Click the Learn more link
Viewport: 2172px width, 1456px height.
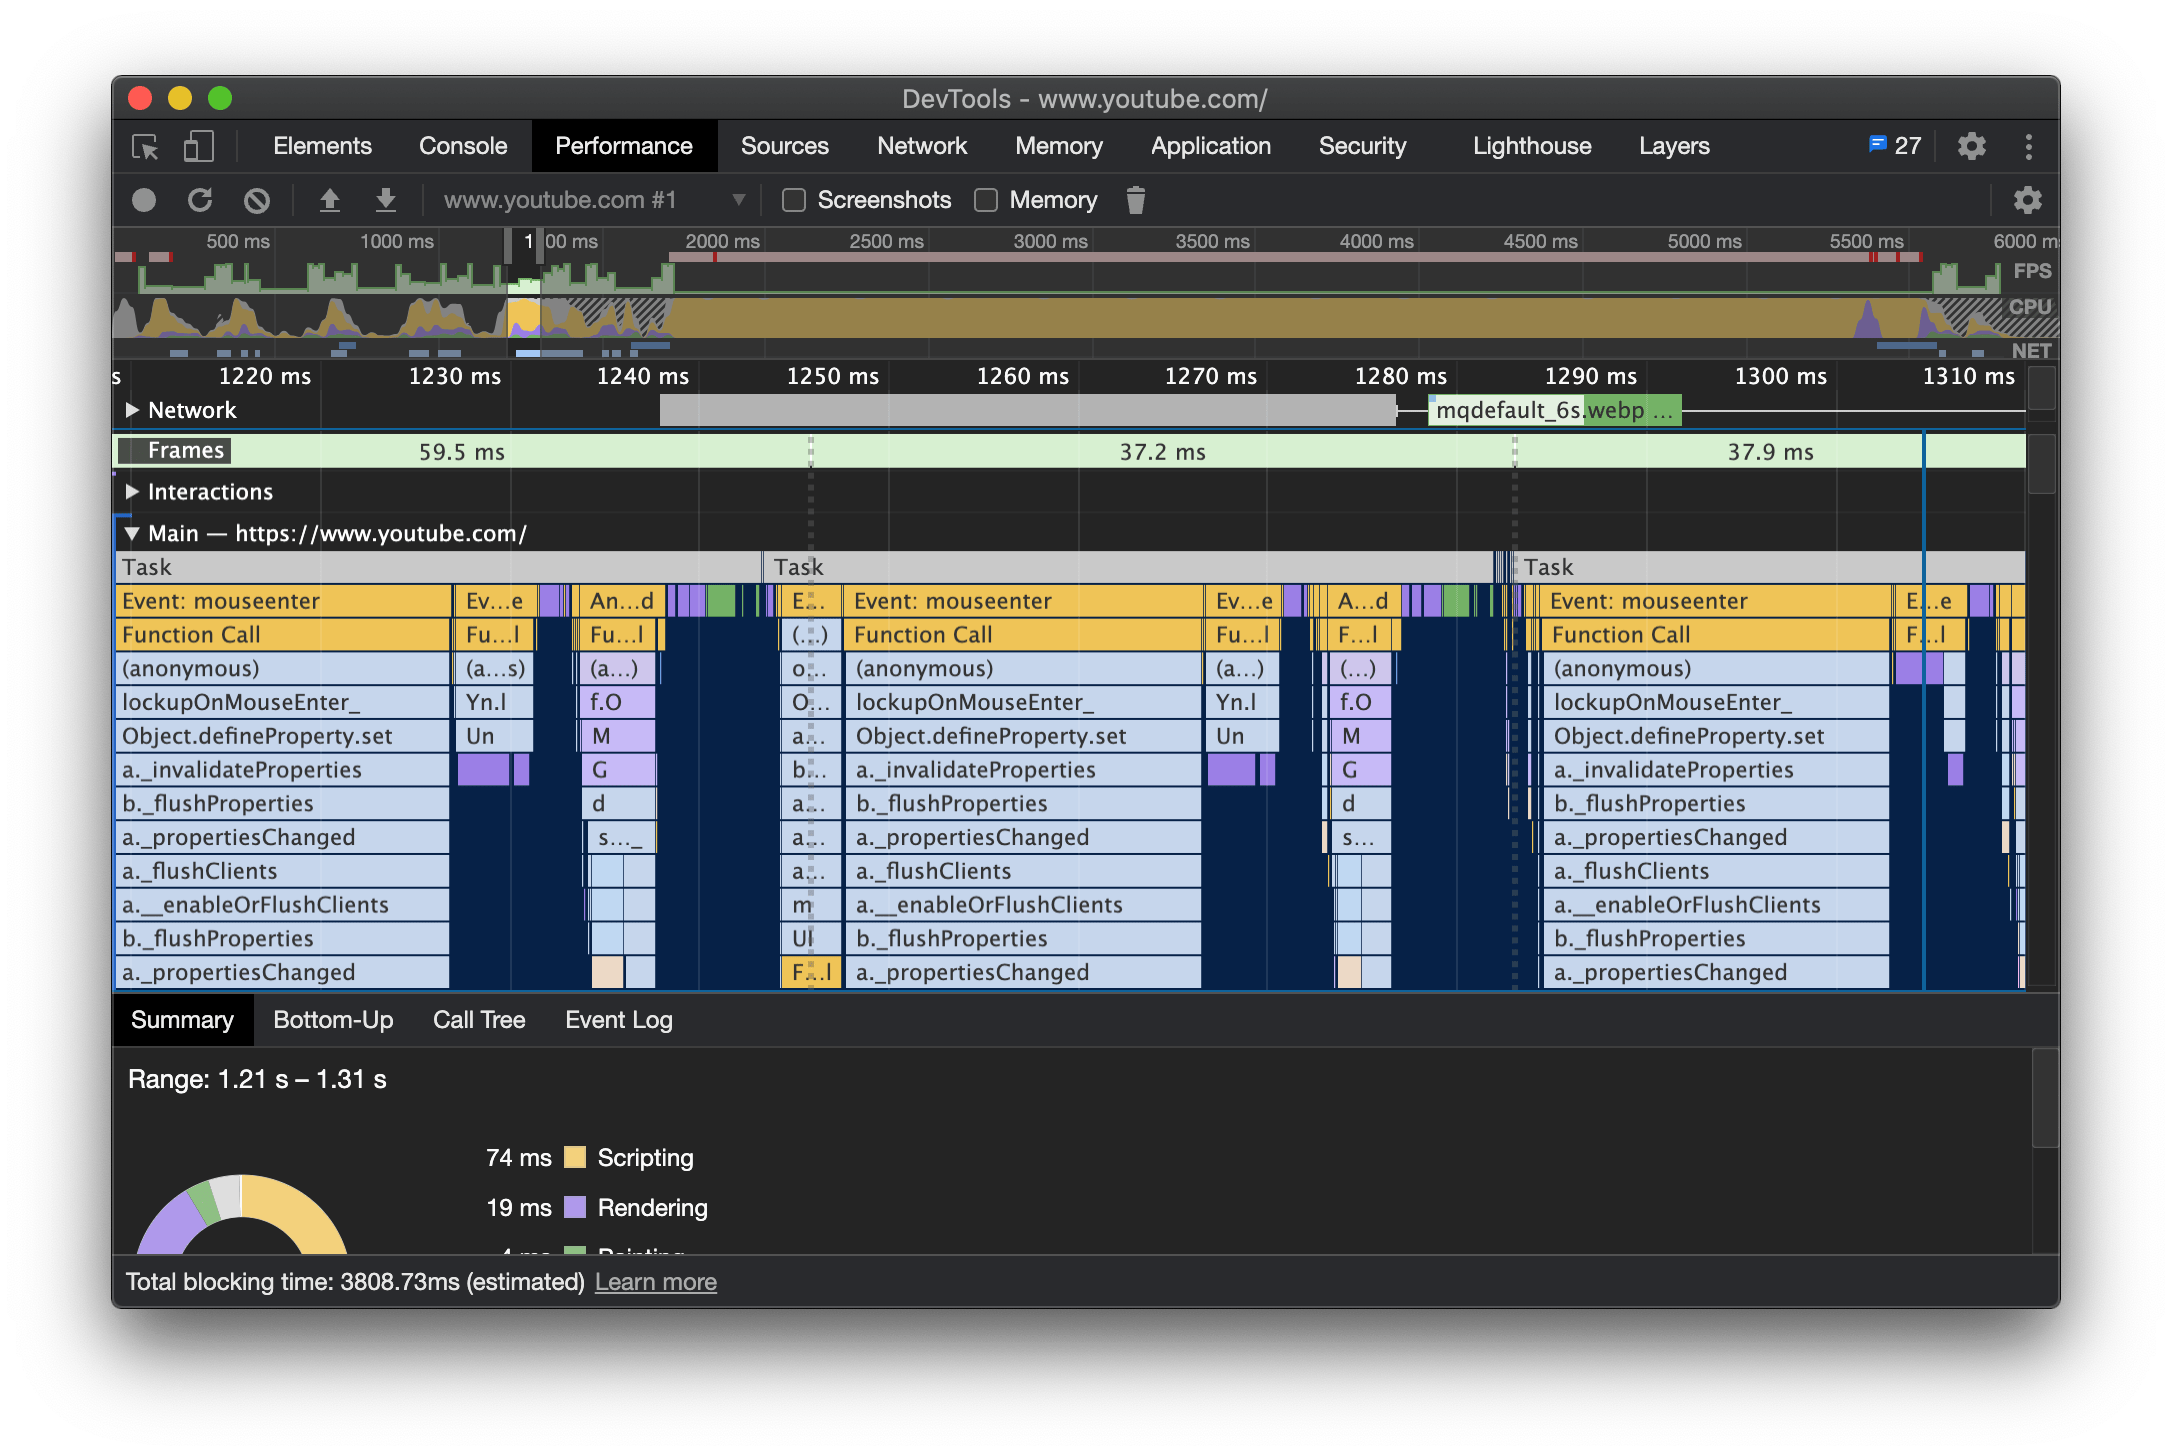(x=655, y=1282)
